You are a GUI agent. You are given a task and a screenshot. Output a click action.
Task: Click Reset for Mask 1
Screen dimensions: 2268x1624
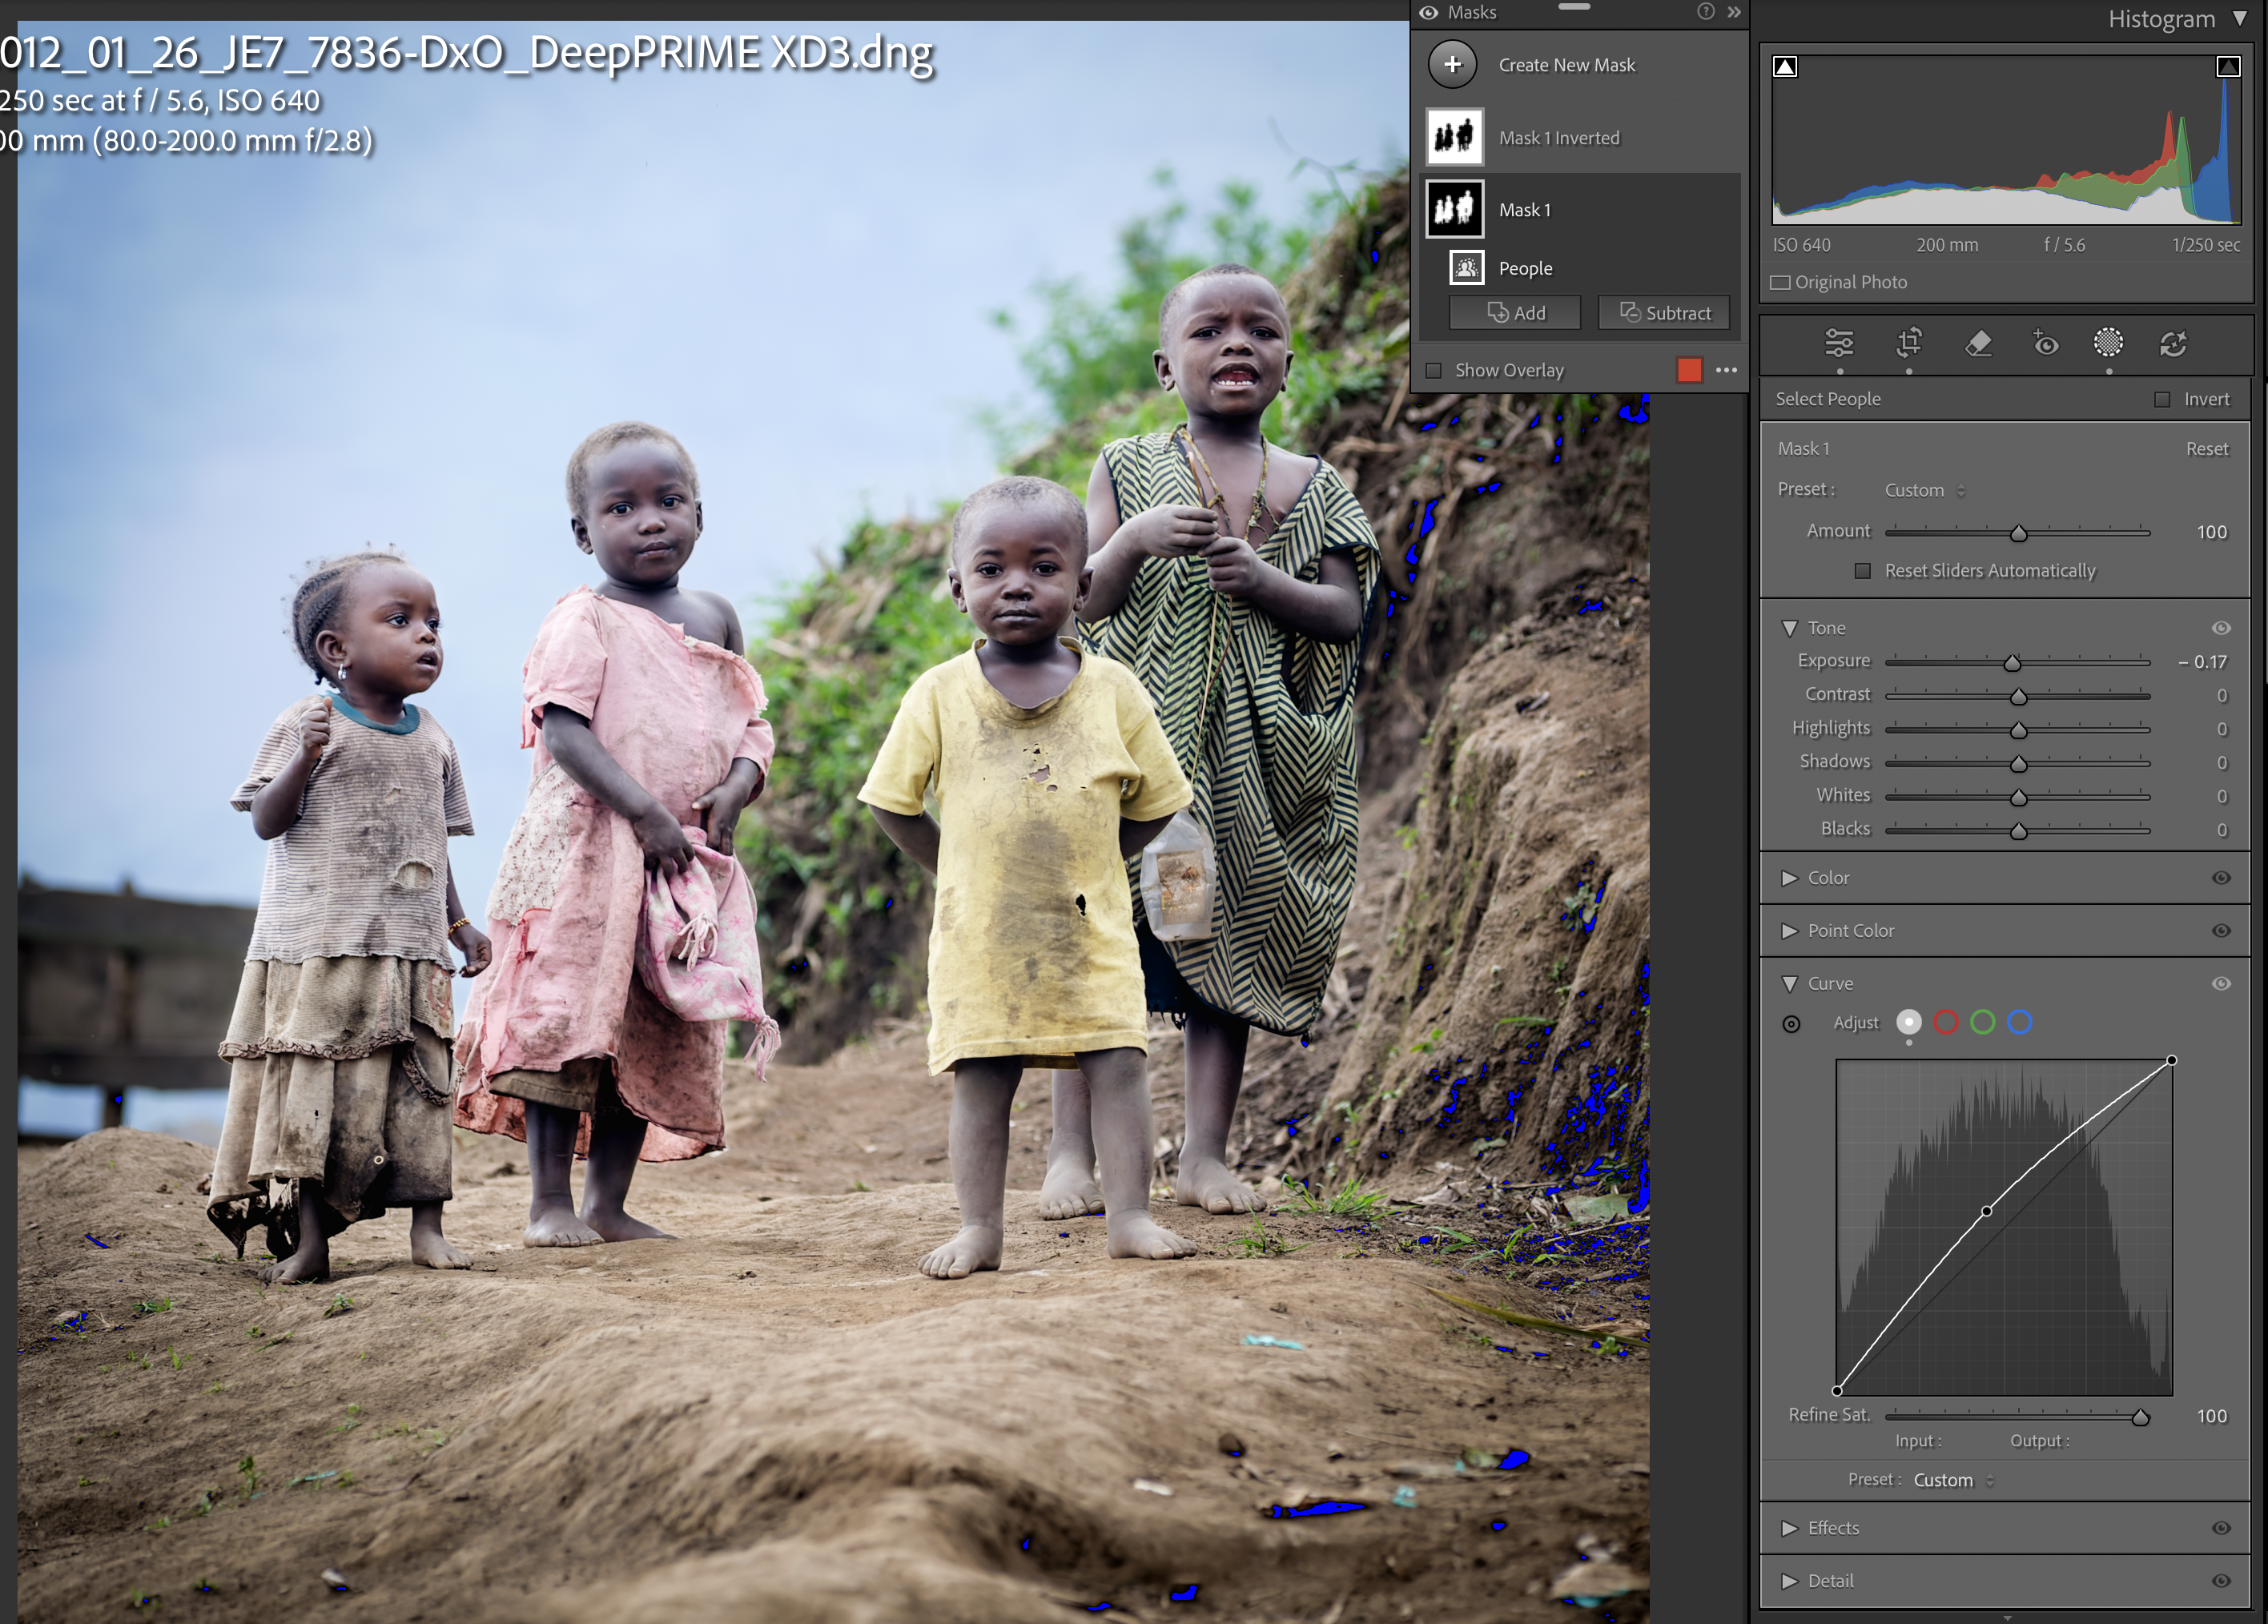click(x=2206, y=449)
